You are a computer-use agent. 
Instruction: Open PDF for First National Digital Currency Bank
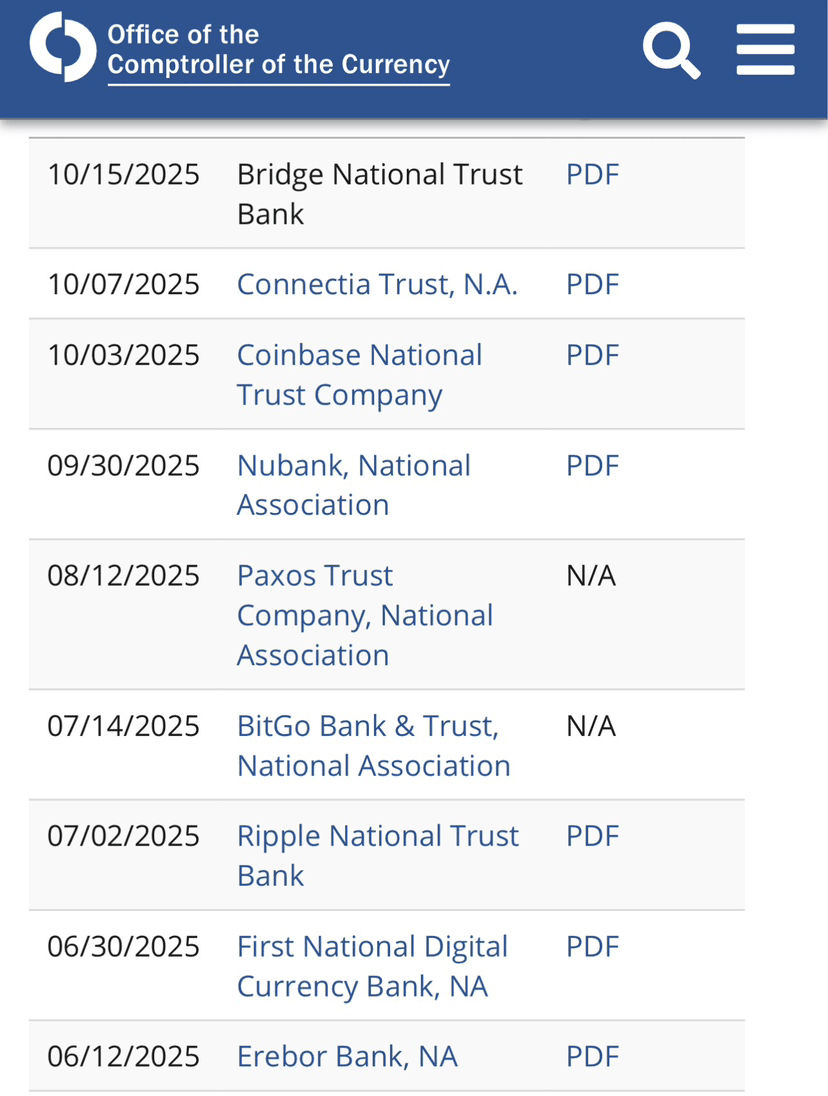(593, 946)
